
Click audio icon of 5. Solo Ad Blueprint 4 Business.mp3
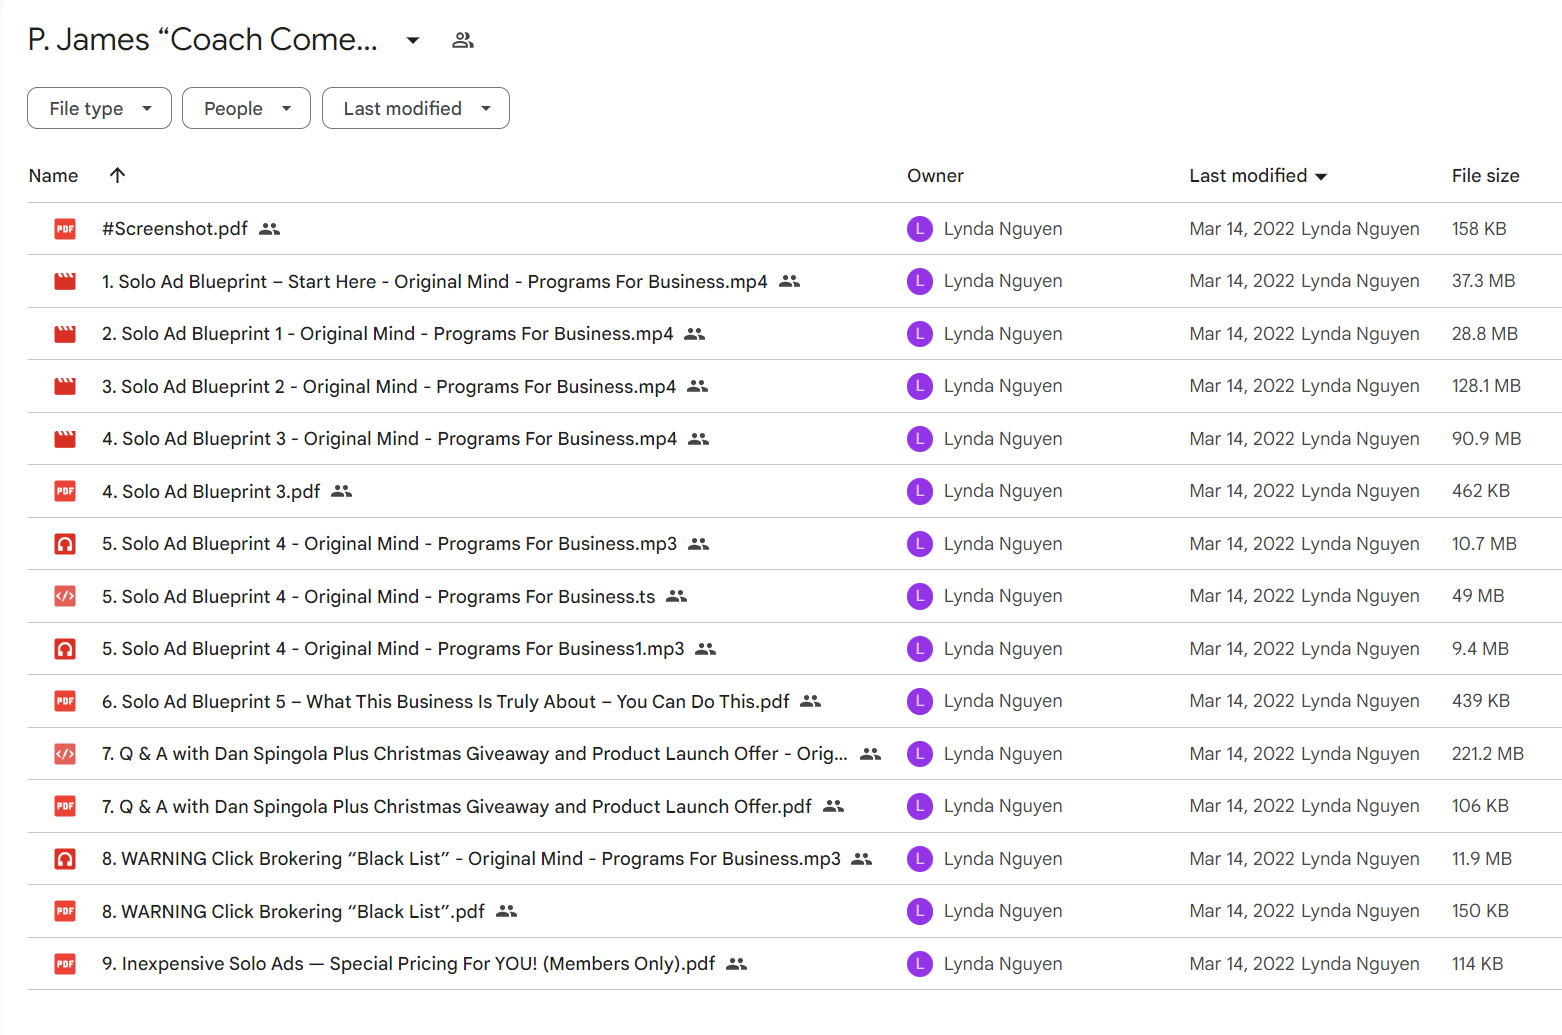(65, 544)
